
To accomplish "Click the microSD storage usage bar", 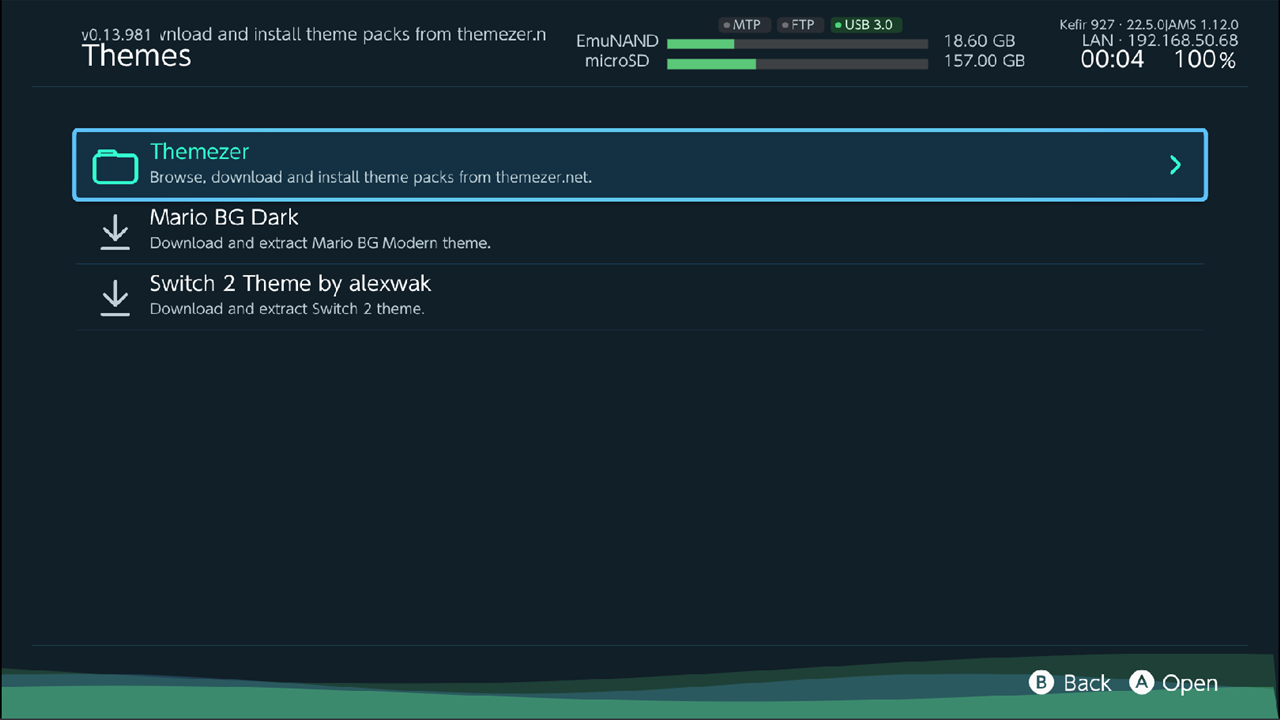I will (797, 64).
